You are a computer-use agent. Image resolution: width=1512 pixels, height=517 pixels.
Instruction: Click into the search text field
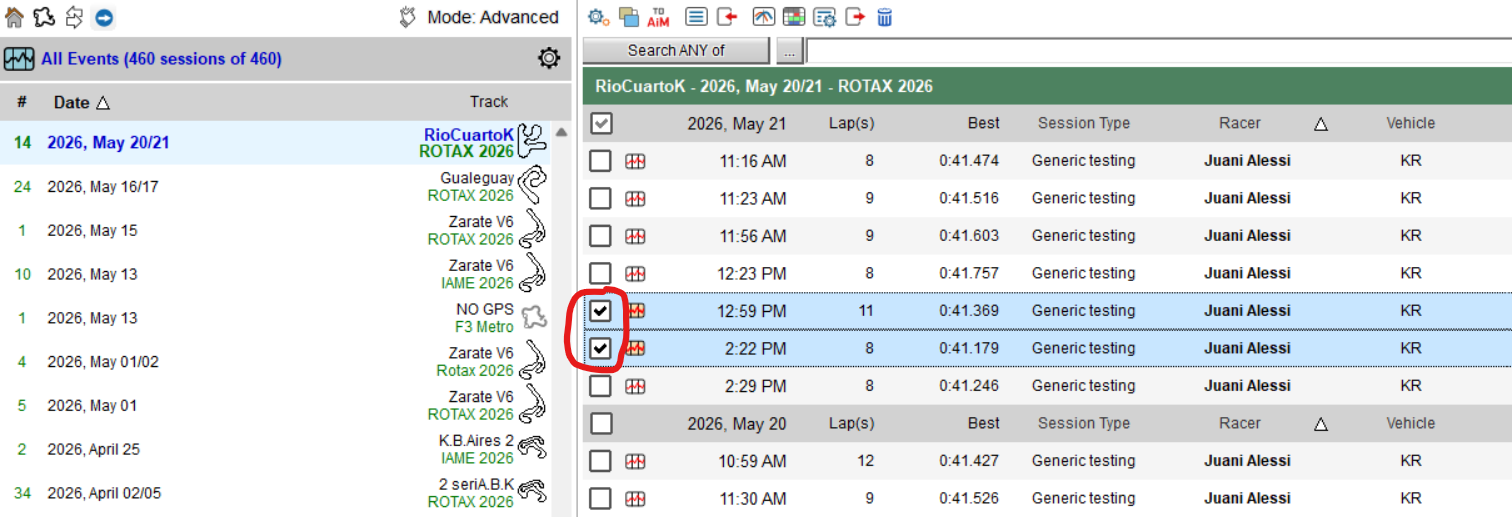1159,50
